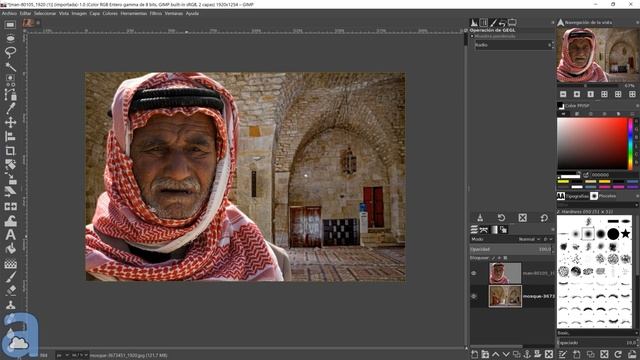The width and height of the screenshot is (640, 360).
Task: Select the Ellipse Select tool
Action: (10, 38)
